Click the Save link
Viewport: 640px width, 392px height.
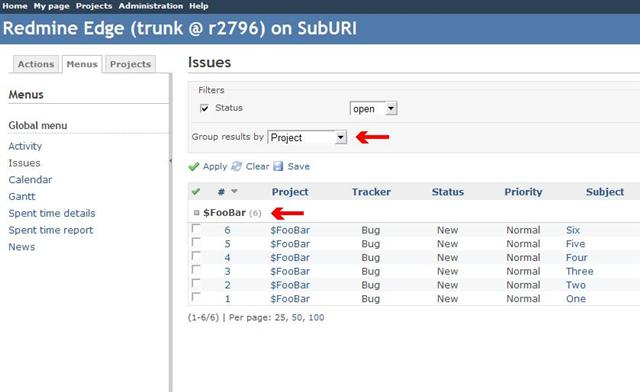tap(298, 166)
